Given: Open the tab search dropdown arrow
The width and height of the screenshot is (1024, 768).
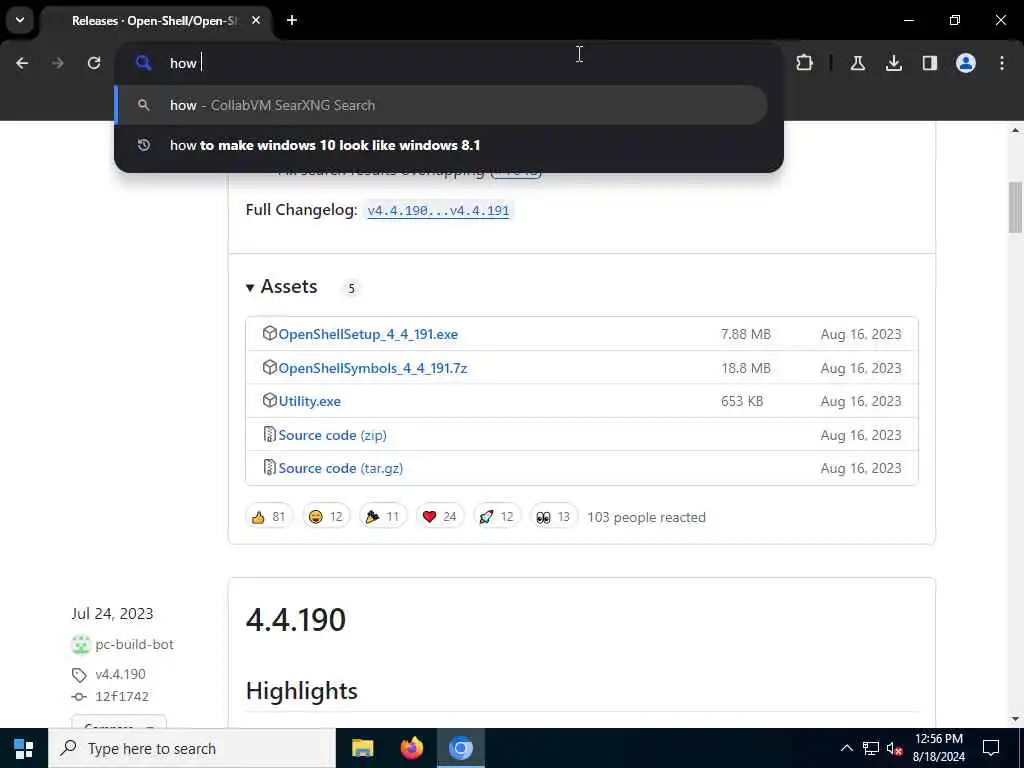Looking at the screenshot, I should [20, 20].
